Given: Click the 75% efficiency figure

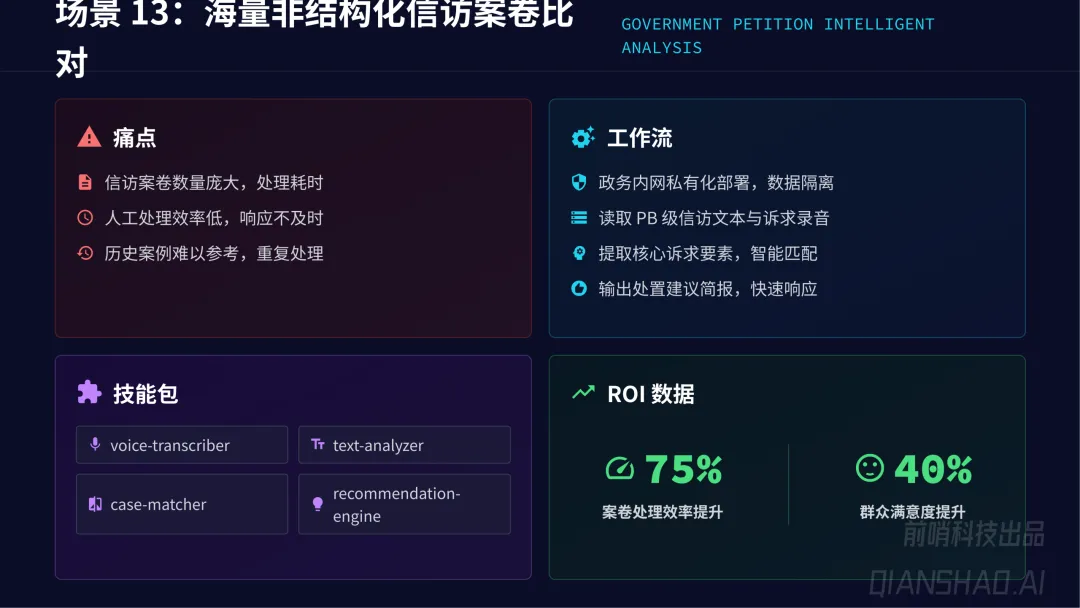Looking at the screenshot, I should point(683,468).
